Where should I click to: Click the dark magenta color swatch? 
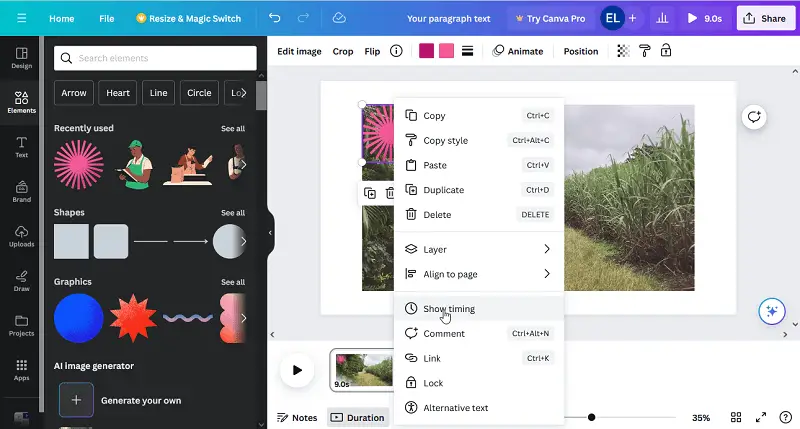426,51
